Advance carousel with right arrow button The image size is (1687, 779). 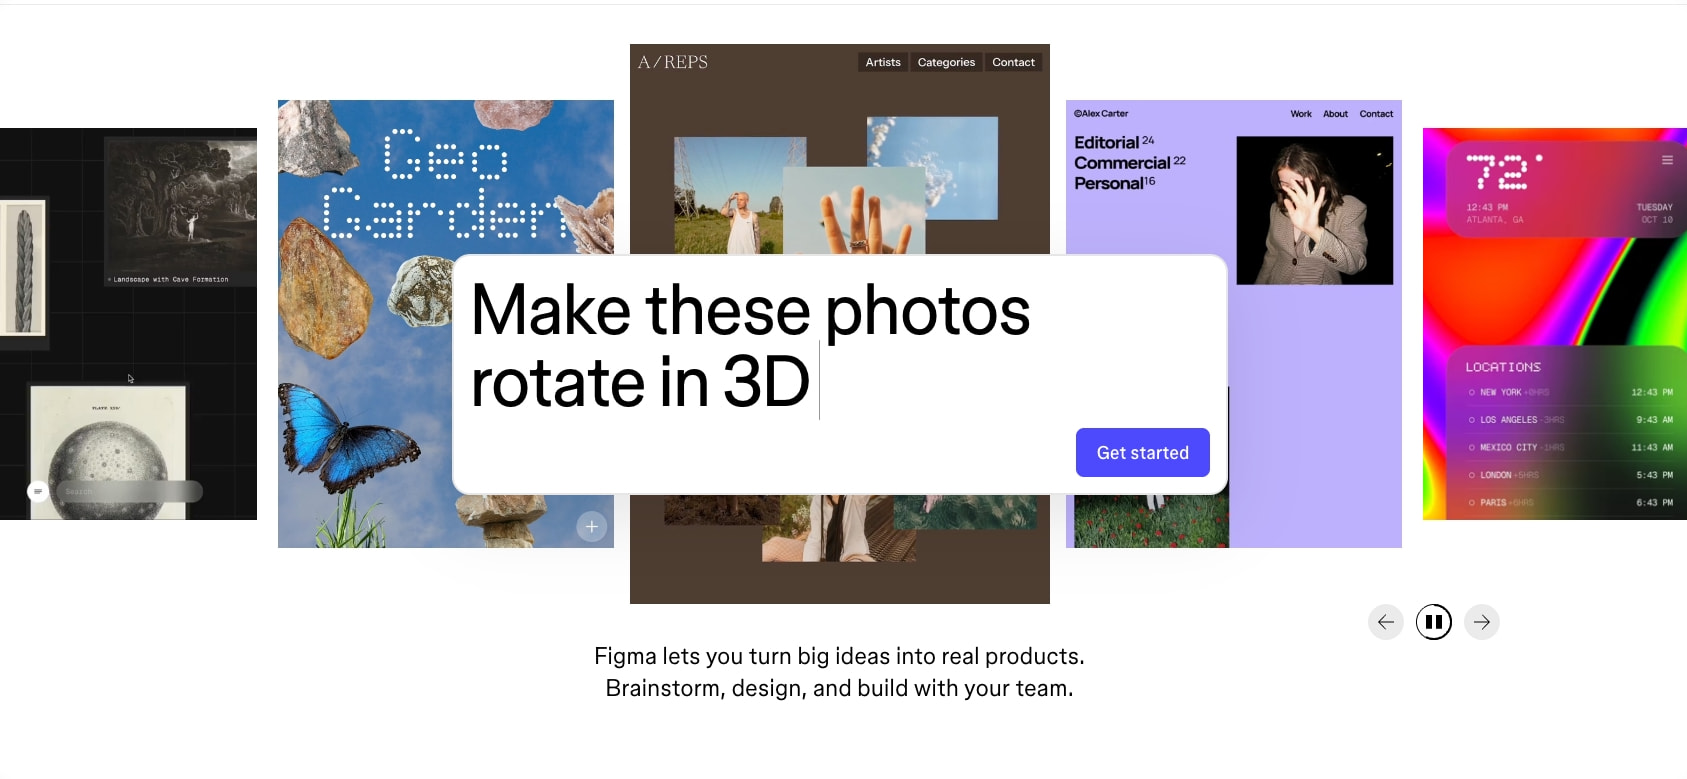[x=1481, y=622]
